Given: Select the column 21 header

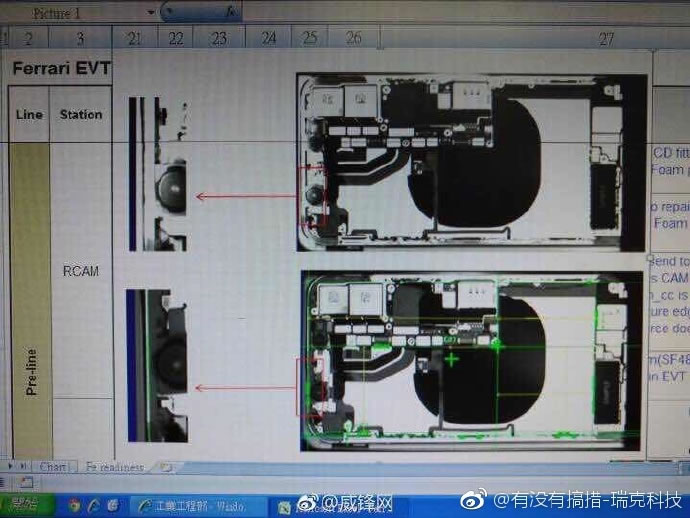Looking at the screenshot, I should tap(135, 38).
